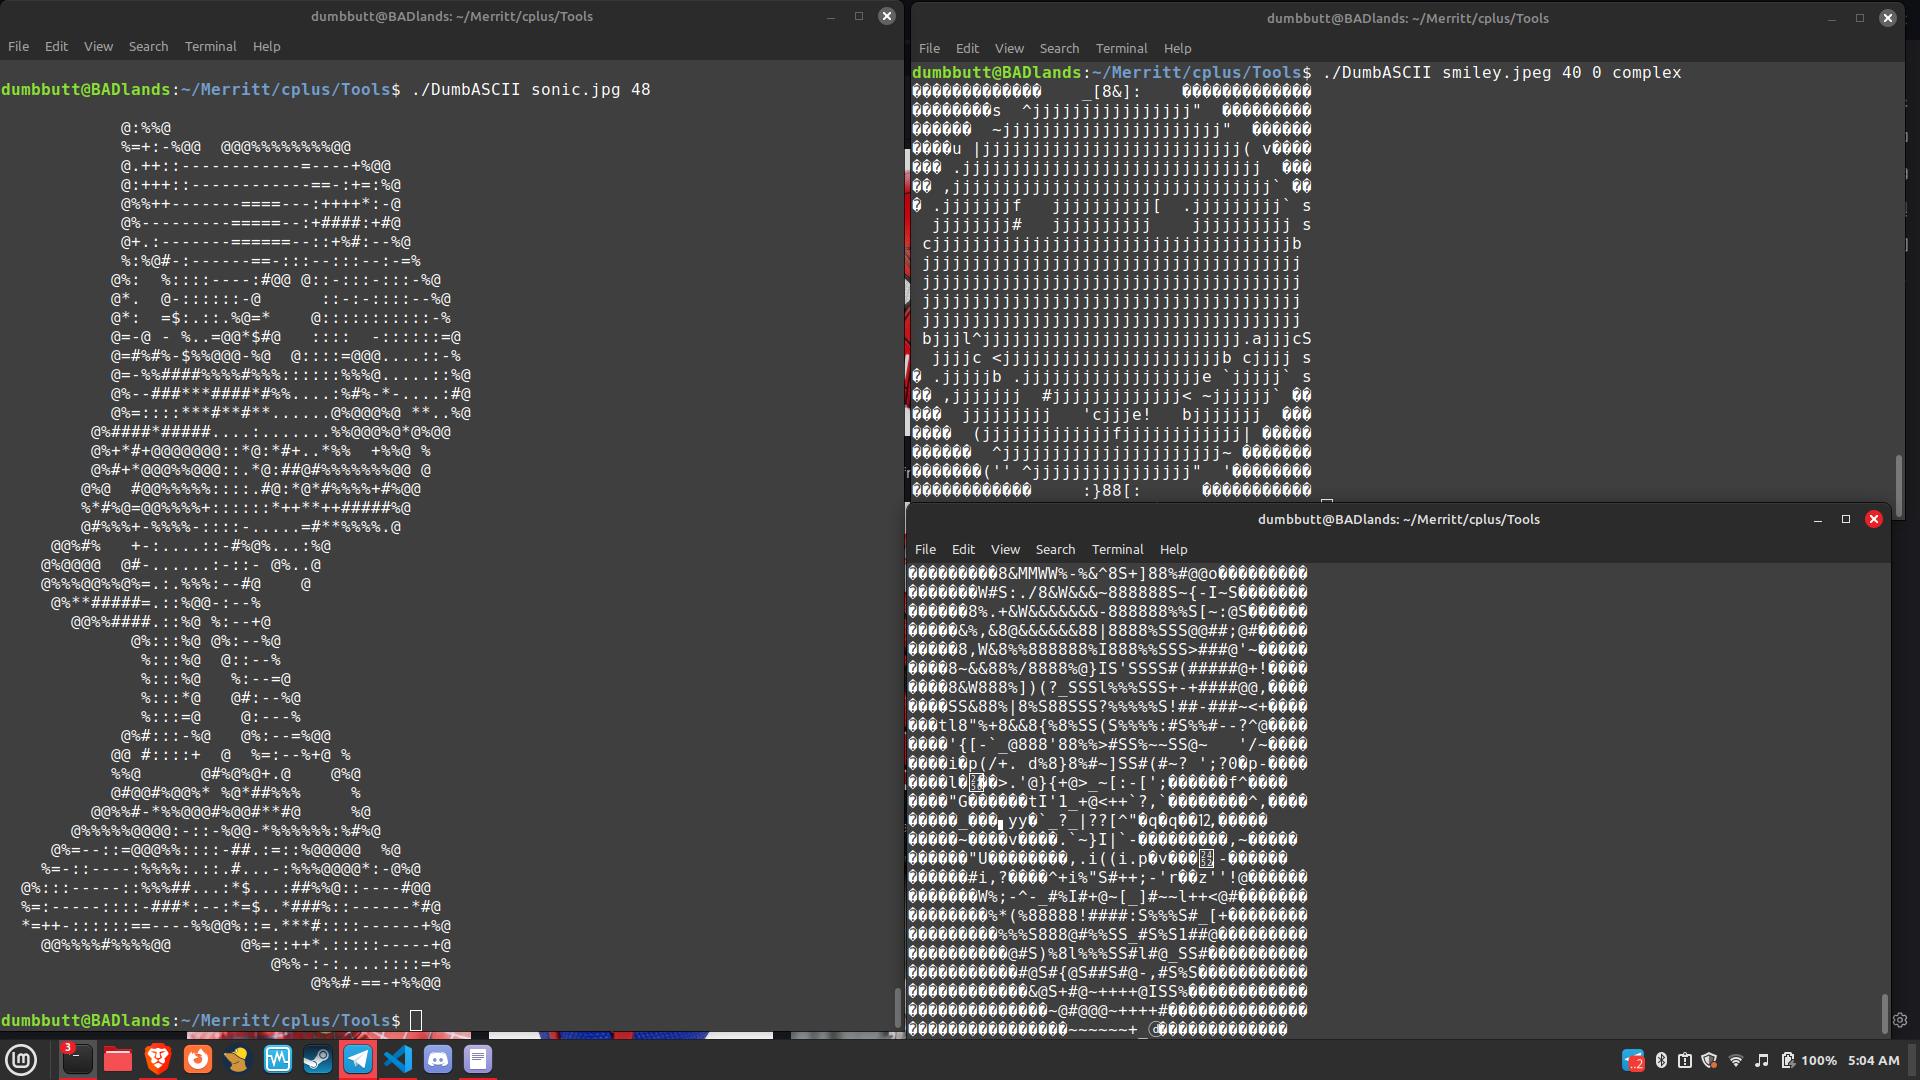Open View menu in smiley.jpeg terminal
Viewport: 1920px width, 1080px height.
coord(1009,48)
